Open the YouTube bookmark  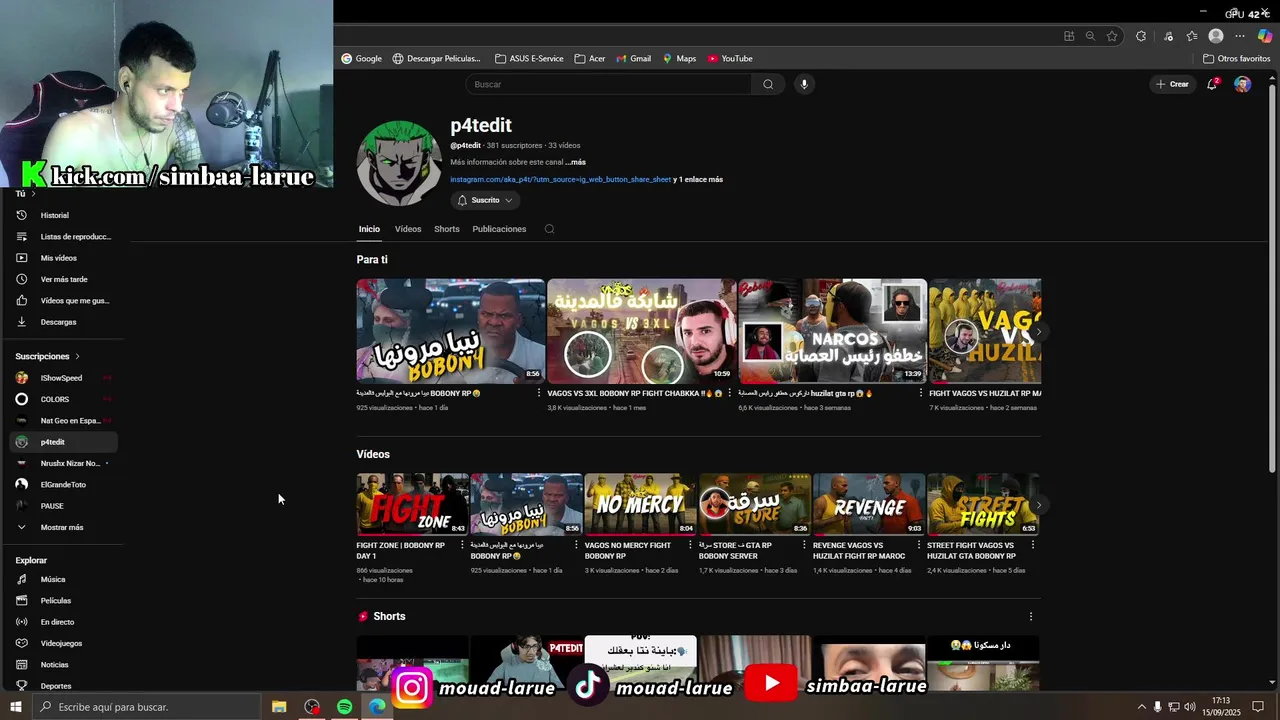[x=730, y=58]
